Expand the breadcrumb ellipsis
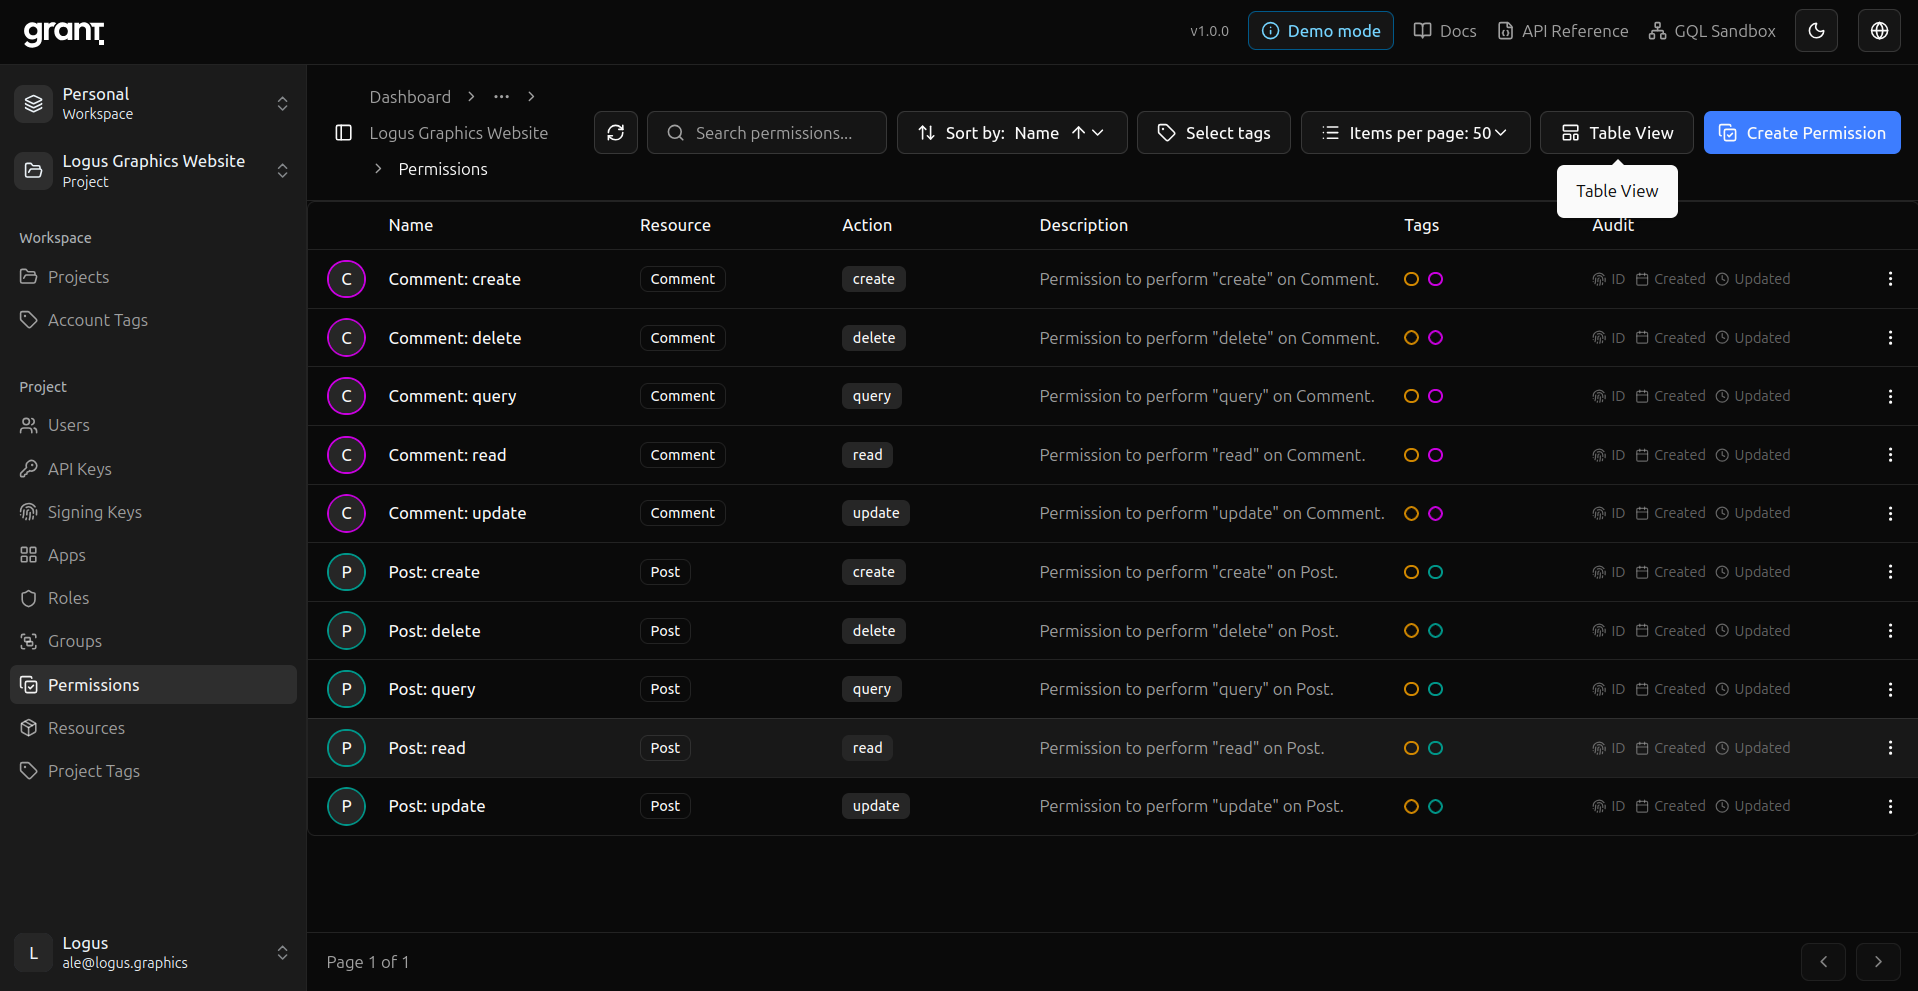Screen dimensions: 1918x991 coord(501,97)
